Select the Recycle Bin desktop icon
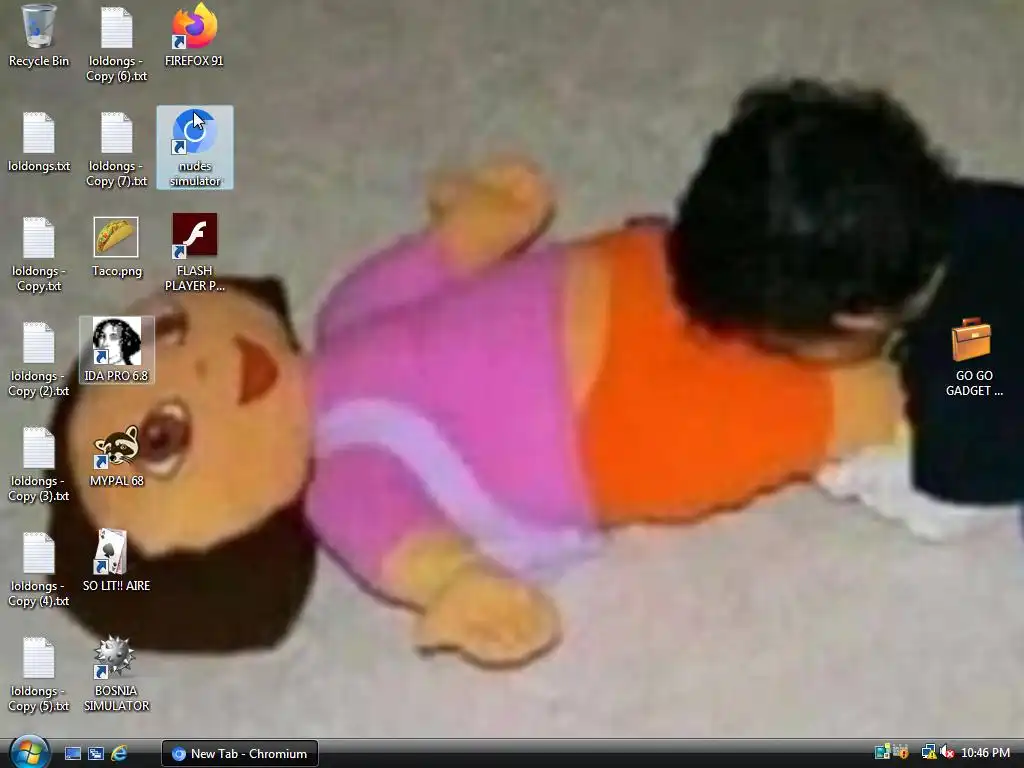This screenshot has width=1024, height=768. [x=39, y=37]
